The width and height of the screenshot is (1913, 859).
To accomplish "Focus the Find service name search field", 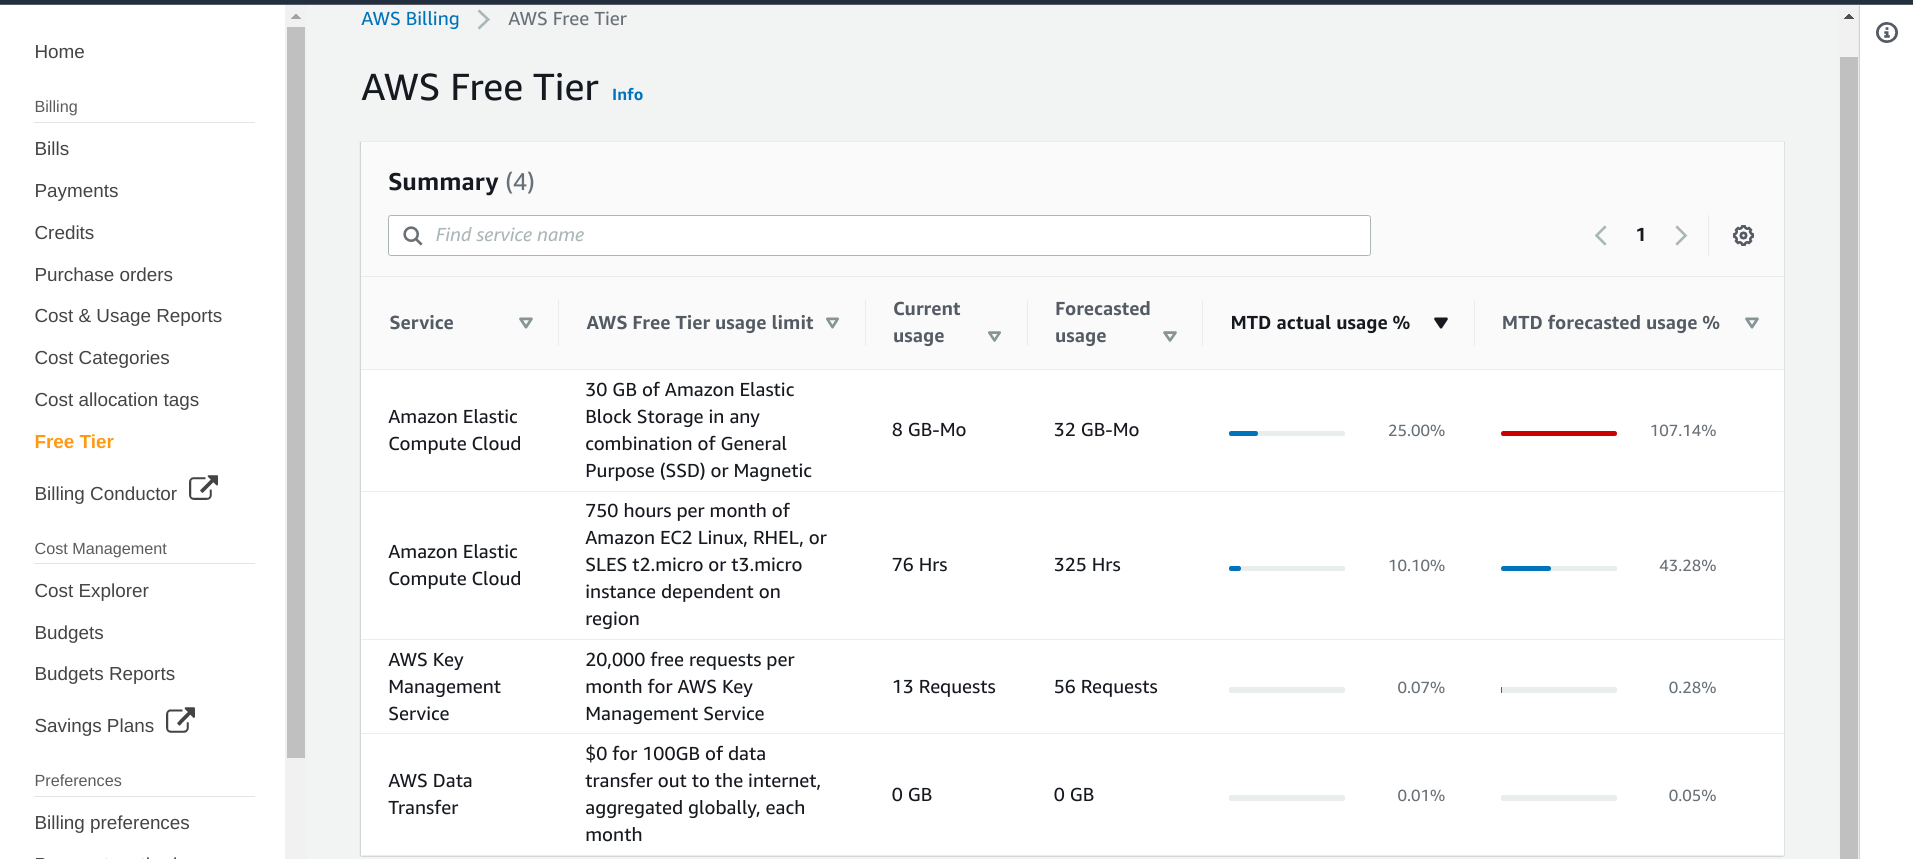I will pos(879,235).
